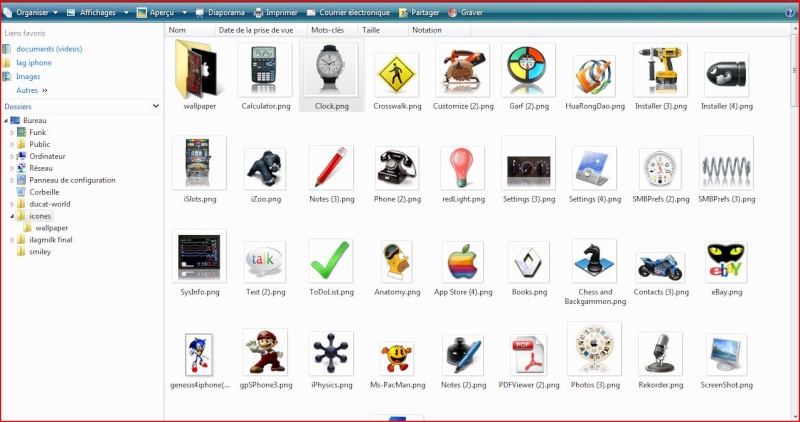The width and height of the screenshot is (800, 422).
Task: Select the Notes (3).png pencil icon
Action: click(331, 167)
